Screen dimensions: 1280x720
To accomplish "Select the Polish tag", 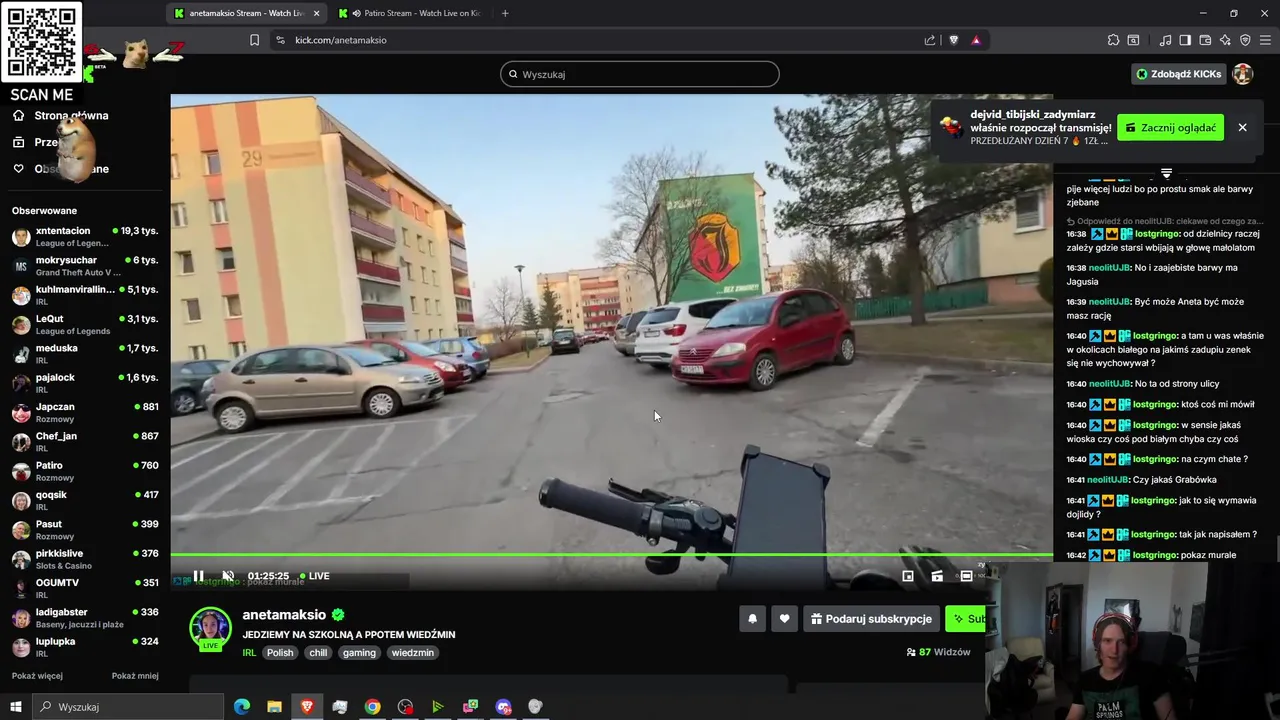I will [x=280, y=653].
